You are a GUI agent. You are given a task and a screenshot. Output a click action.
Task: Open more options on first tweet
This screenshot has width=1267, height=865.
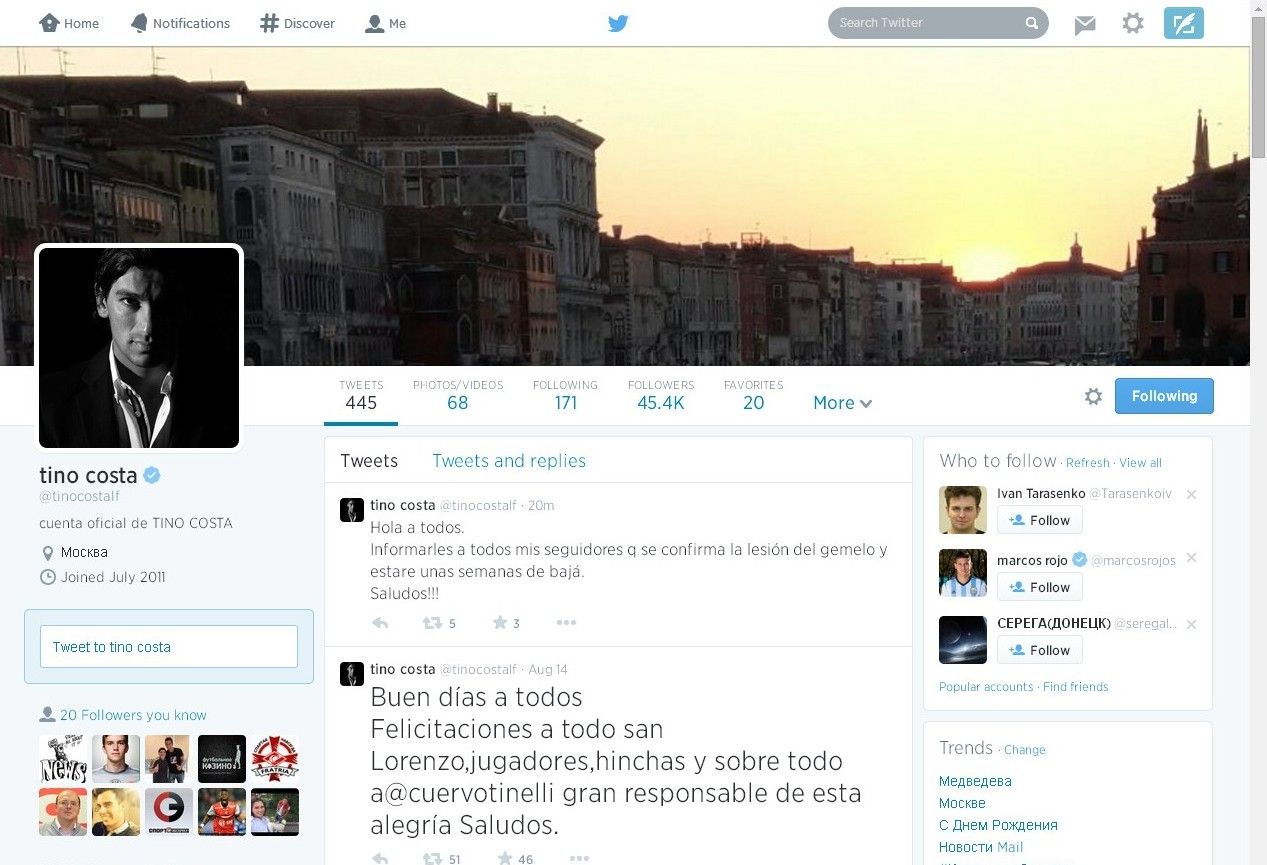pos(566,623)
